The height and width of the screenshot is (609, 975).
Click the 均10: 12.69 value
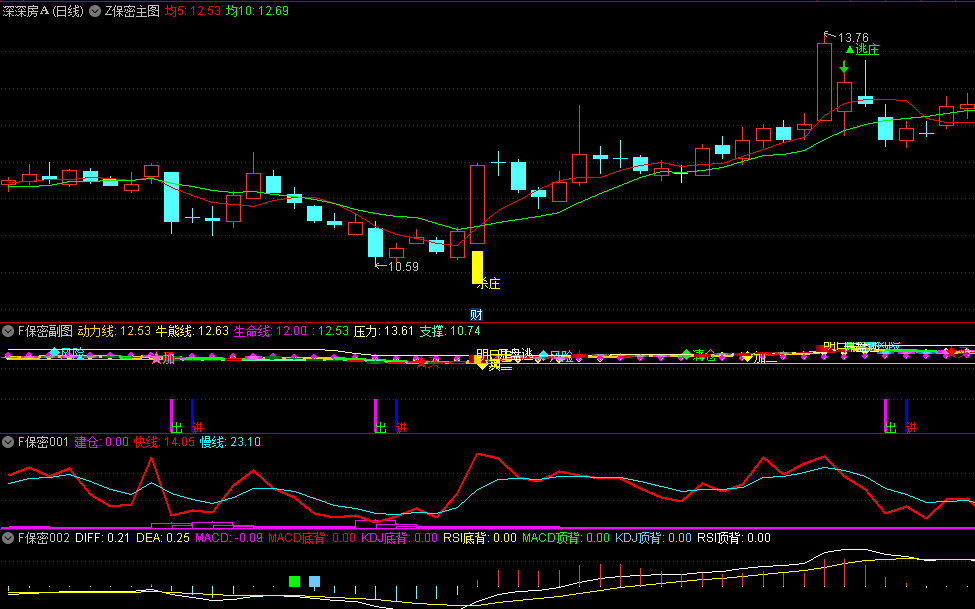257,11
